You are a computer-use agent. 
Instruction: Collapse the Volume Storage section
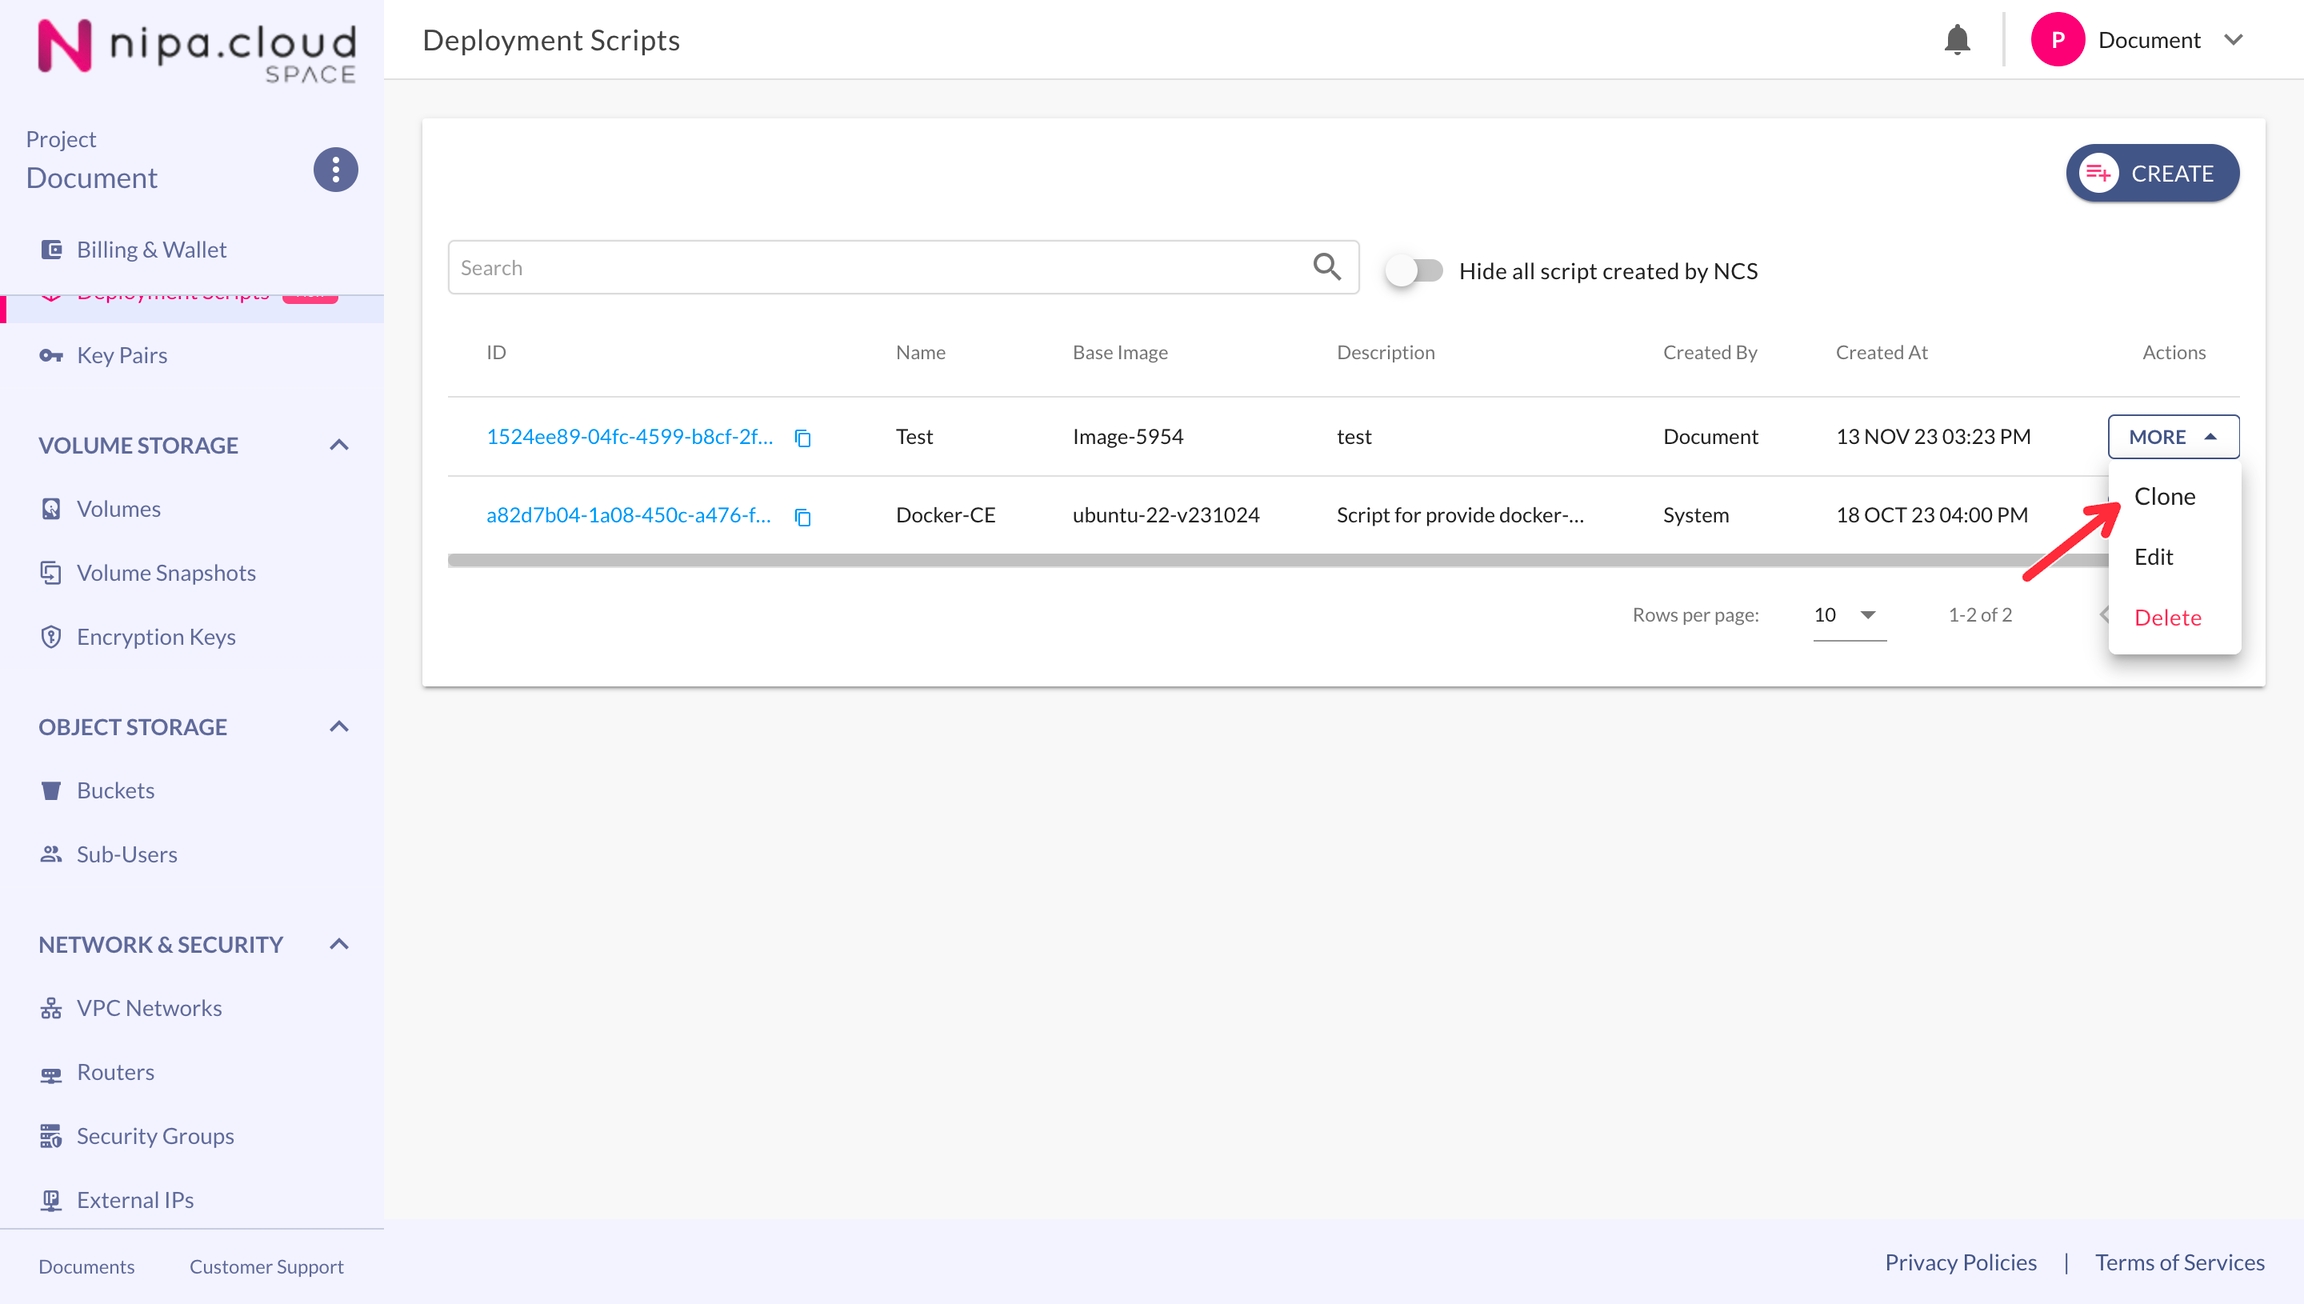(339, 445)
